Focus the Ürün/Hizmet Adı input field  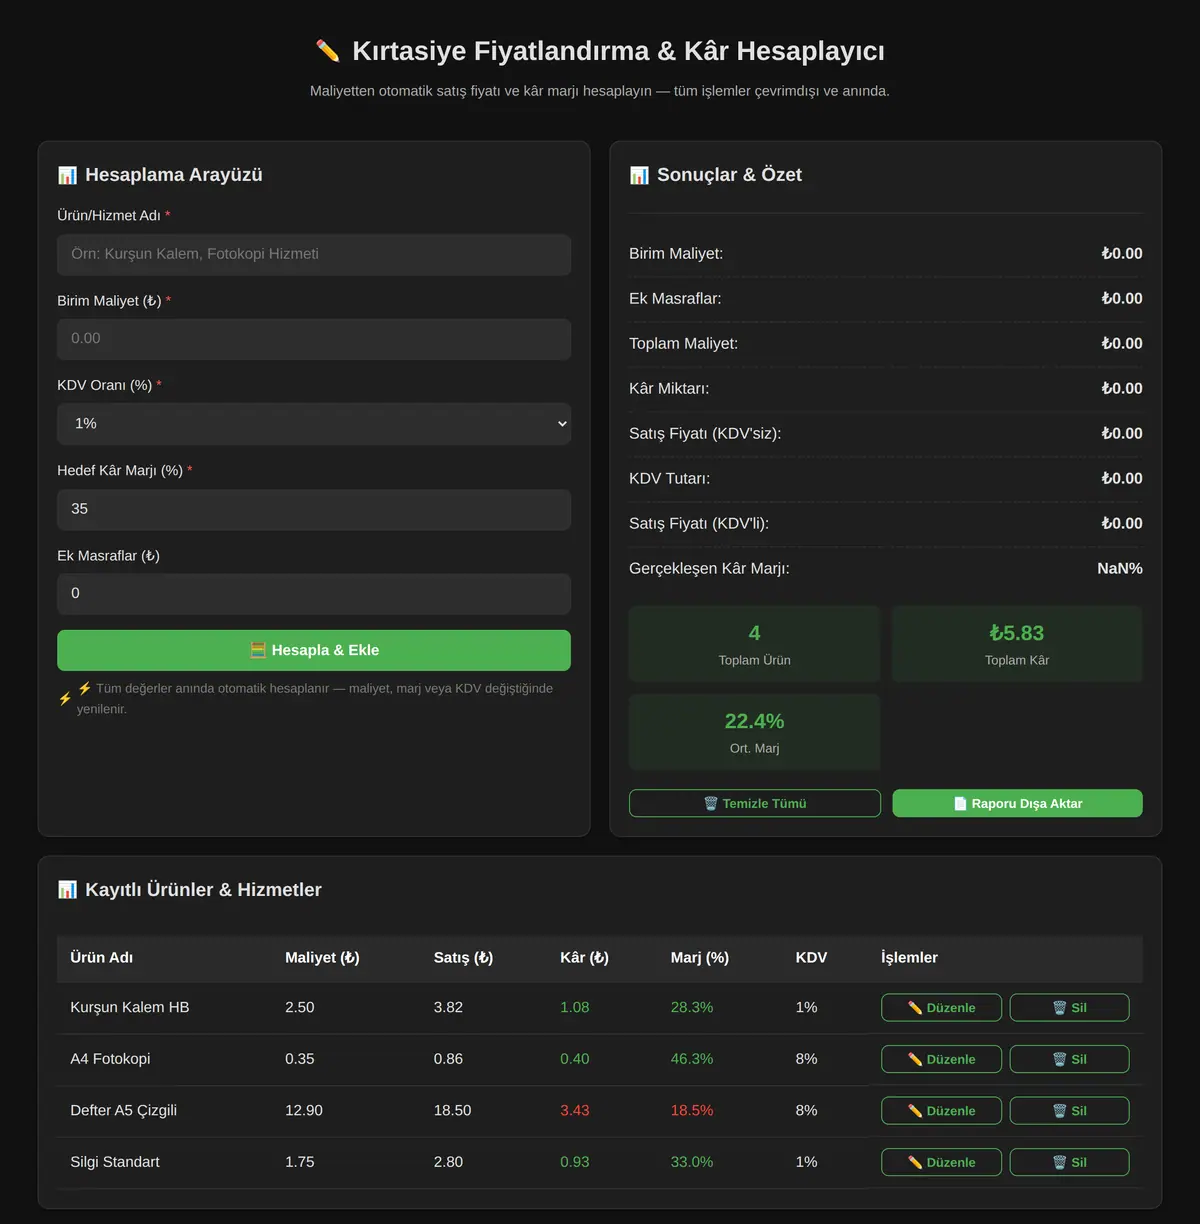click(x=314, y=254)
